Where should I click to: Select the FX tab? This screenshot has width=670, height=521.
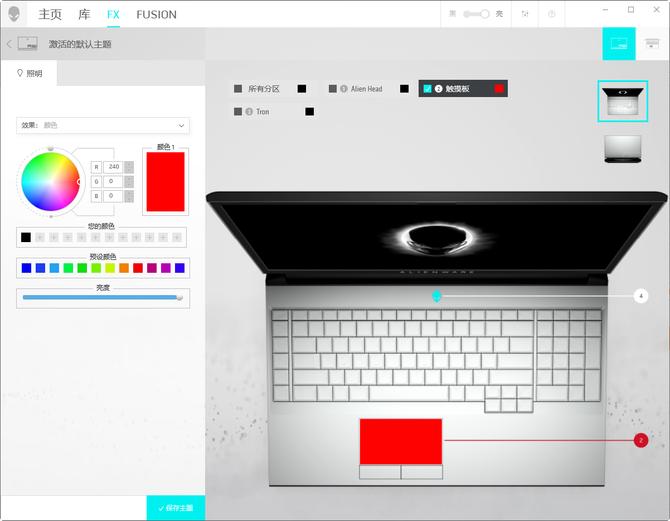113,15
